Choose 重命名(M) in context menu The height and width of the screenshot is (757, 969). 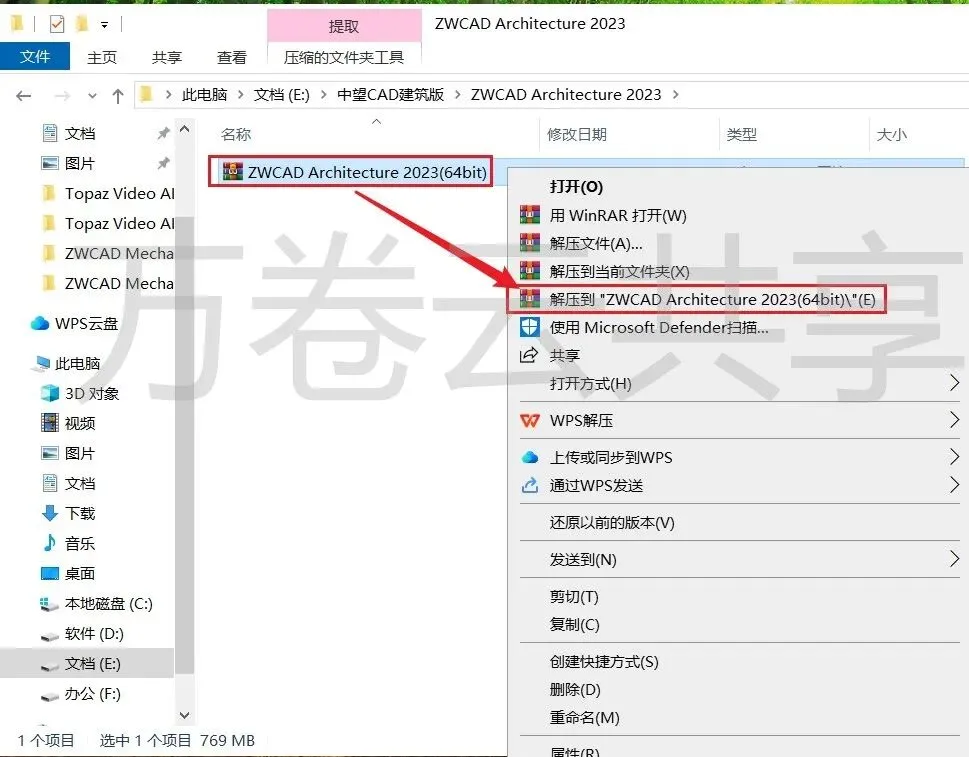pos(585,717)
